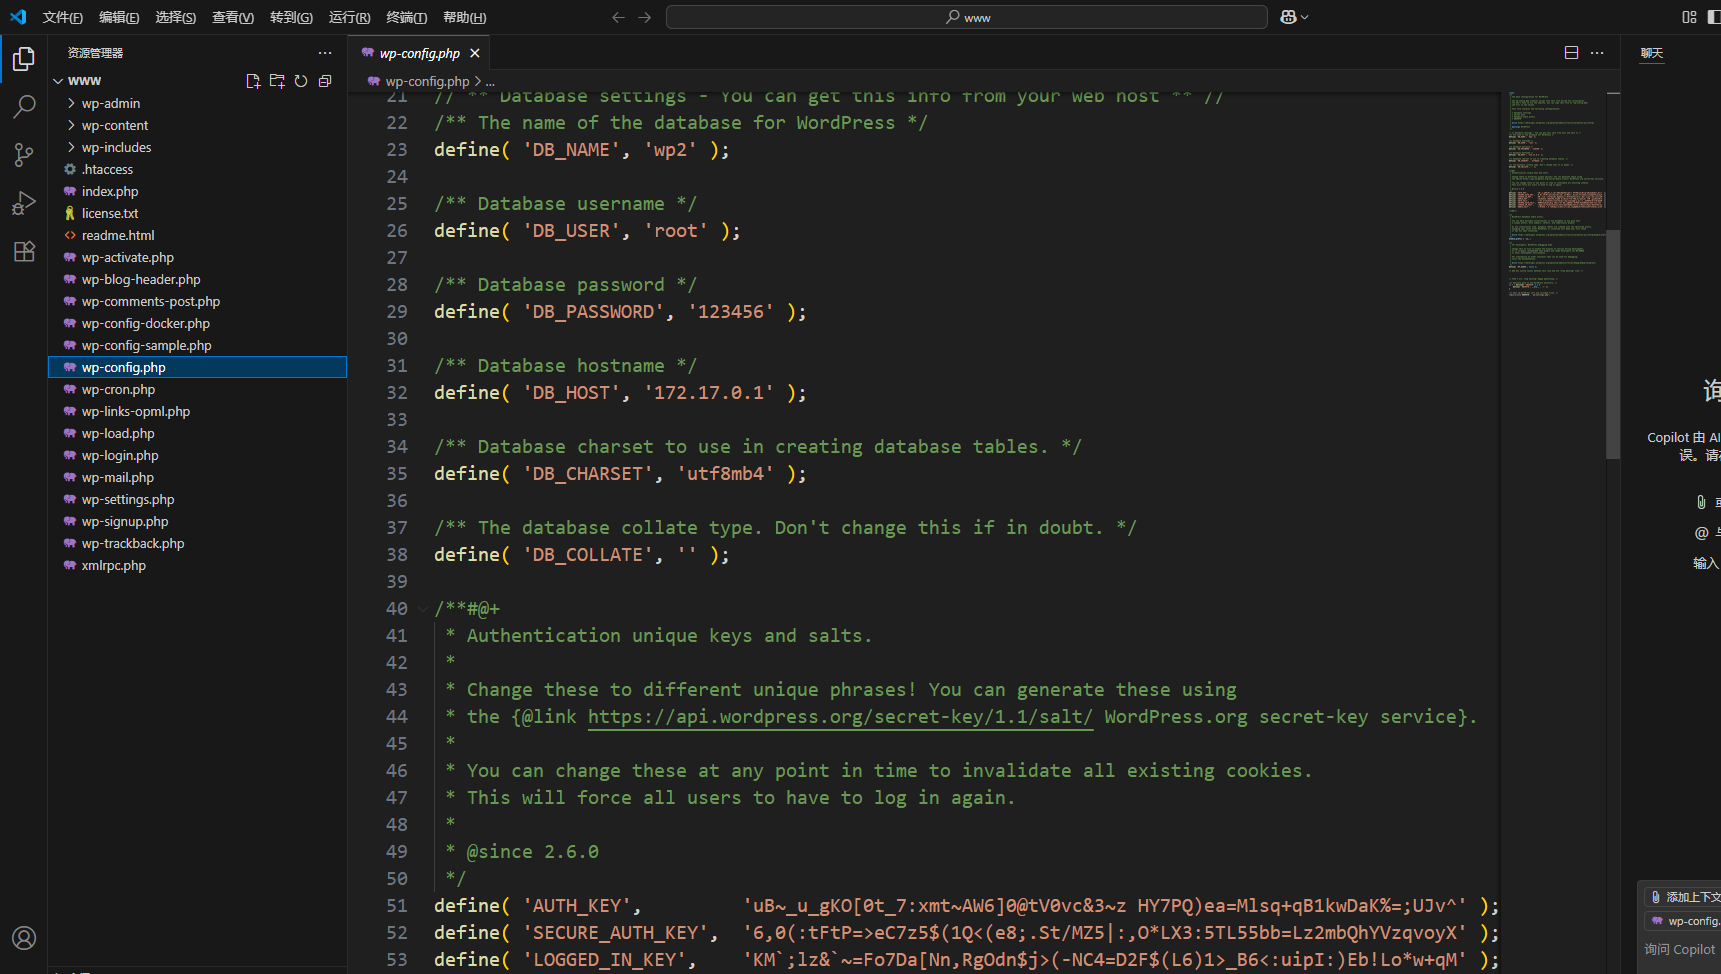Close the wp-config.php tab
Image resolution: width=1721 pixels, height=974 pixels.
point(475,53)
